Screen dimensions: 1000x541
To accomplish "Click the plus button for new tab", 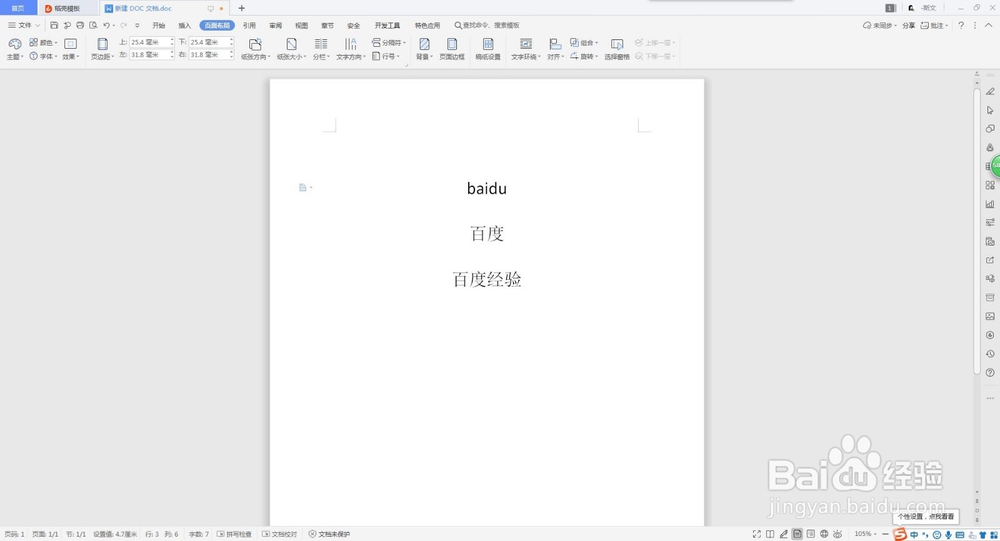I will [242, 8].
